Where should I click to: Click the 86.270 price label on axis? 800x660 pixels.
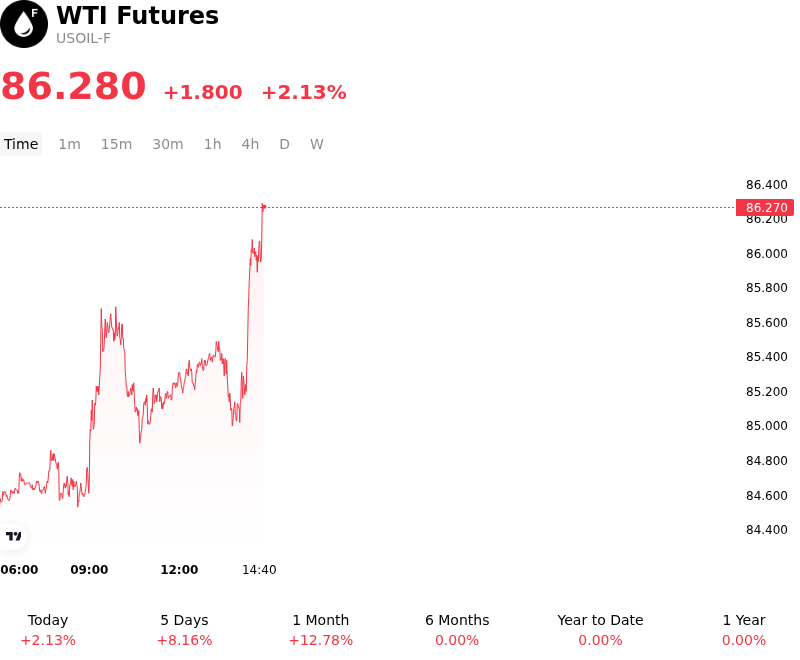[765, 208]
